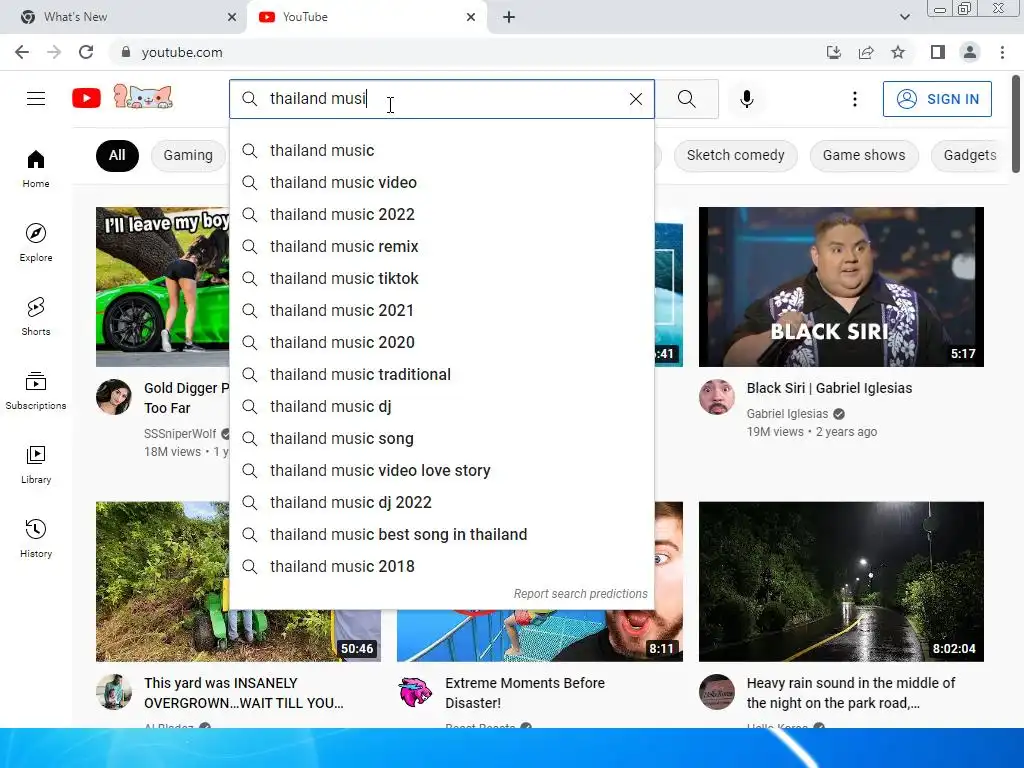Select the Gadgets filter chip
Screen dimensions: 1024x768
[970, 155]
